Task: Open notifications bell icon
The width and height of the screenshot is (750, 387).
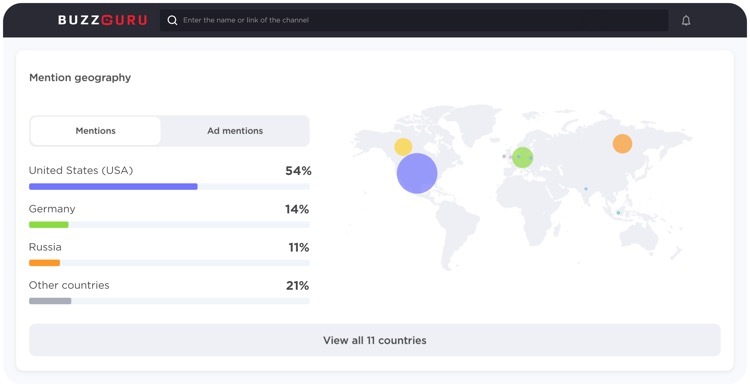Action: coord(686,21)
